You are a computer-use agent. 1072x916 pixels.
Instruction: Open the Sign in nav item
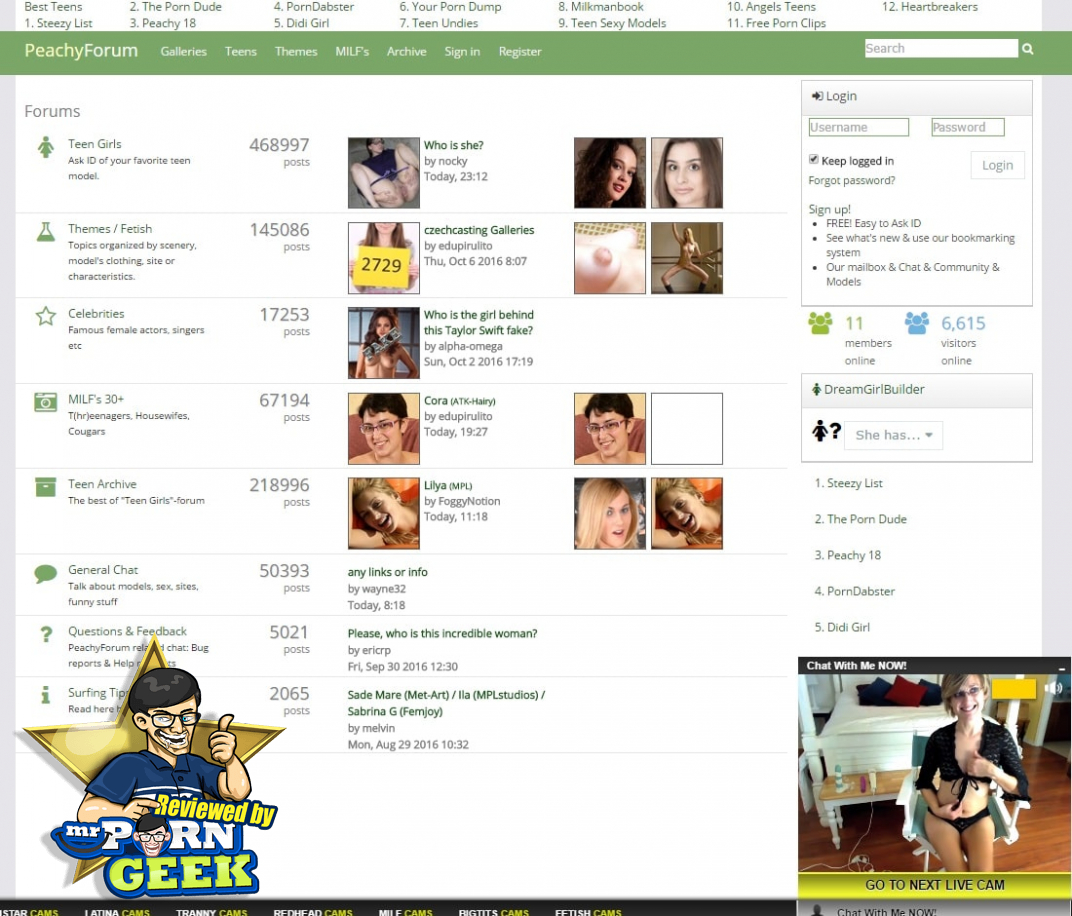coord(462,52)
